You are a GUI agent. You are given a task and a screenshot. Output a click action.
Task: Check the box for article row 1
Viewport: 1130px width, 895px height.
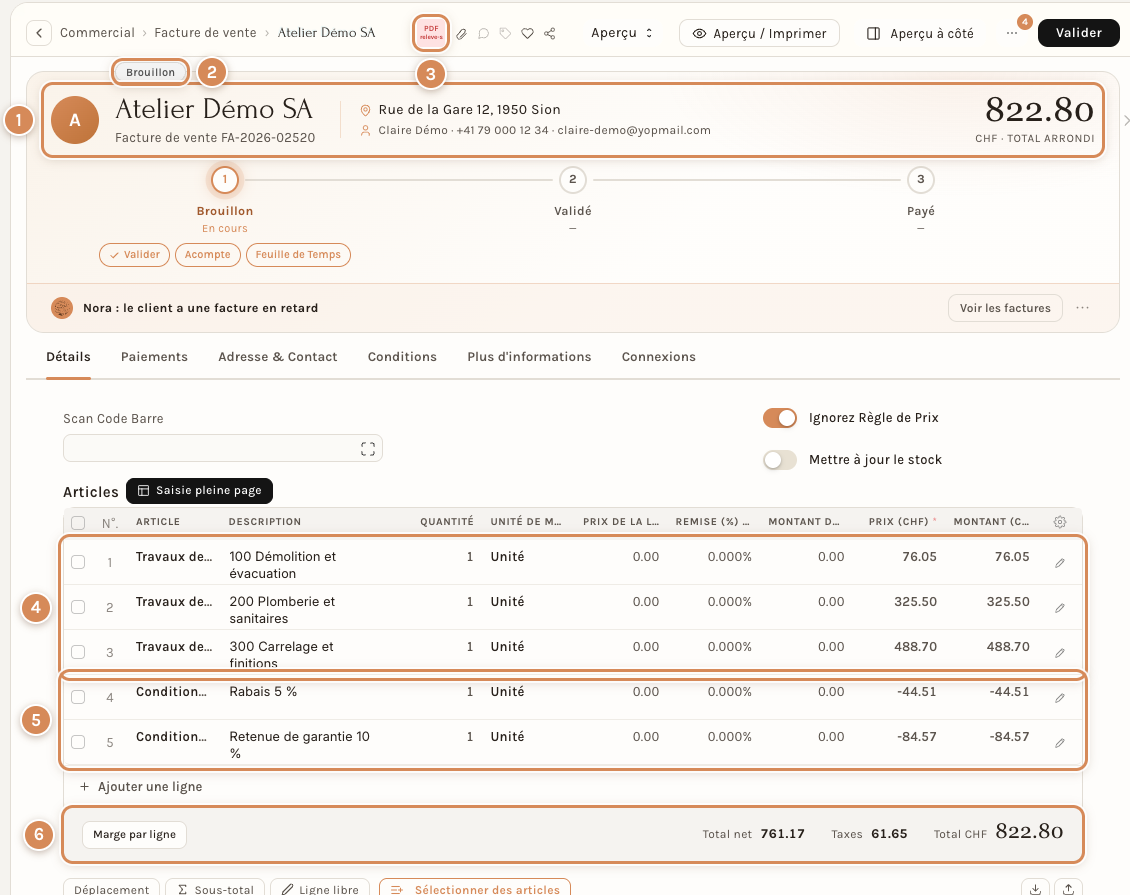click(x=78, y=562)
